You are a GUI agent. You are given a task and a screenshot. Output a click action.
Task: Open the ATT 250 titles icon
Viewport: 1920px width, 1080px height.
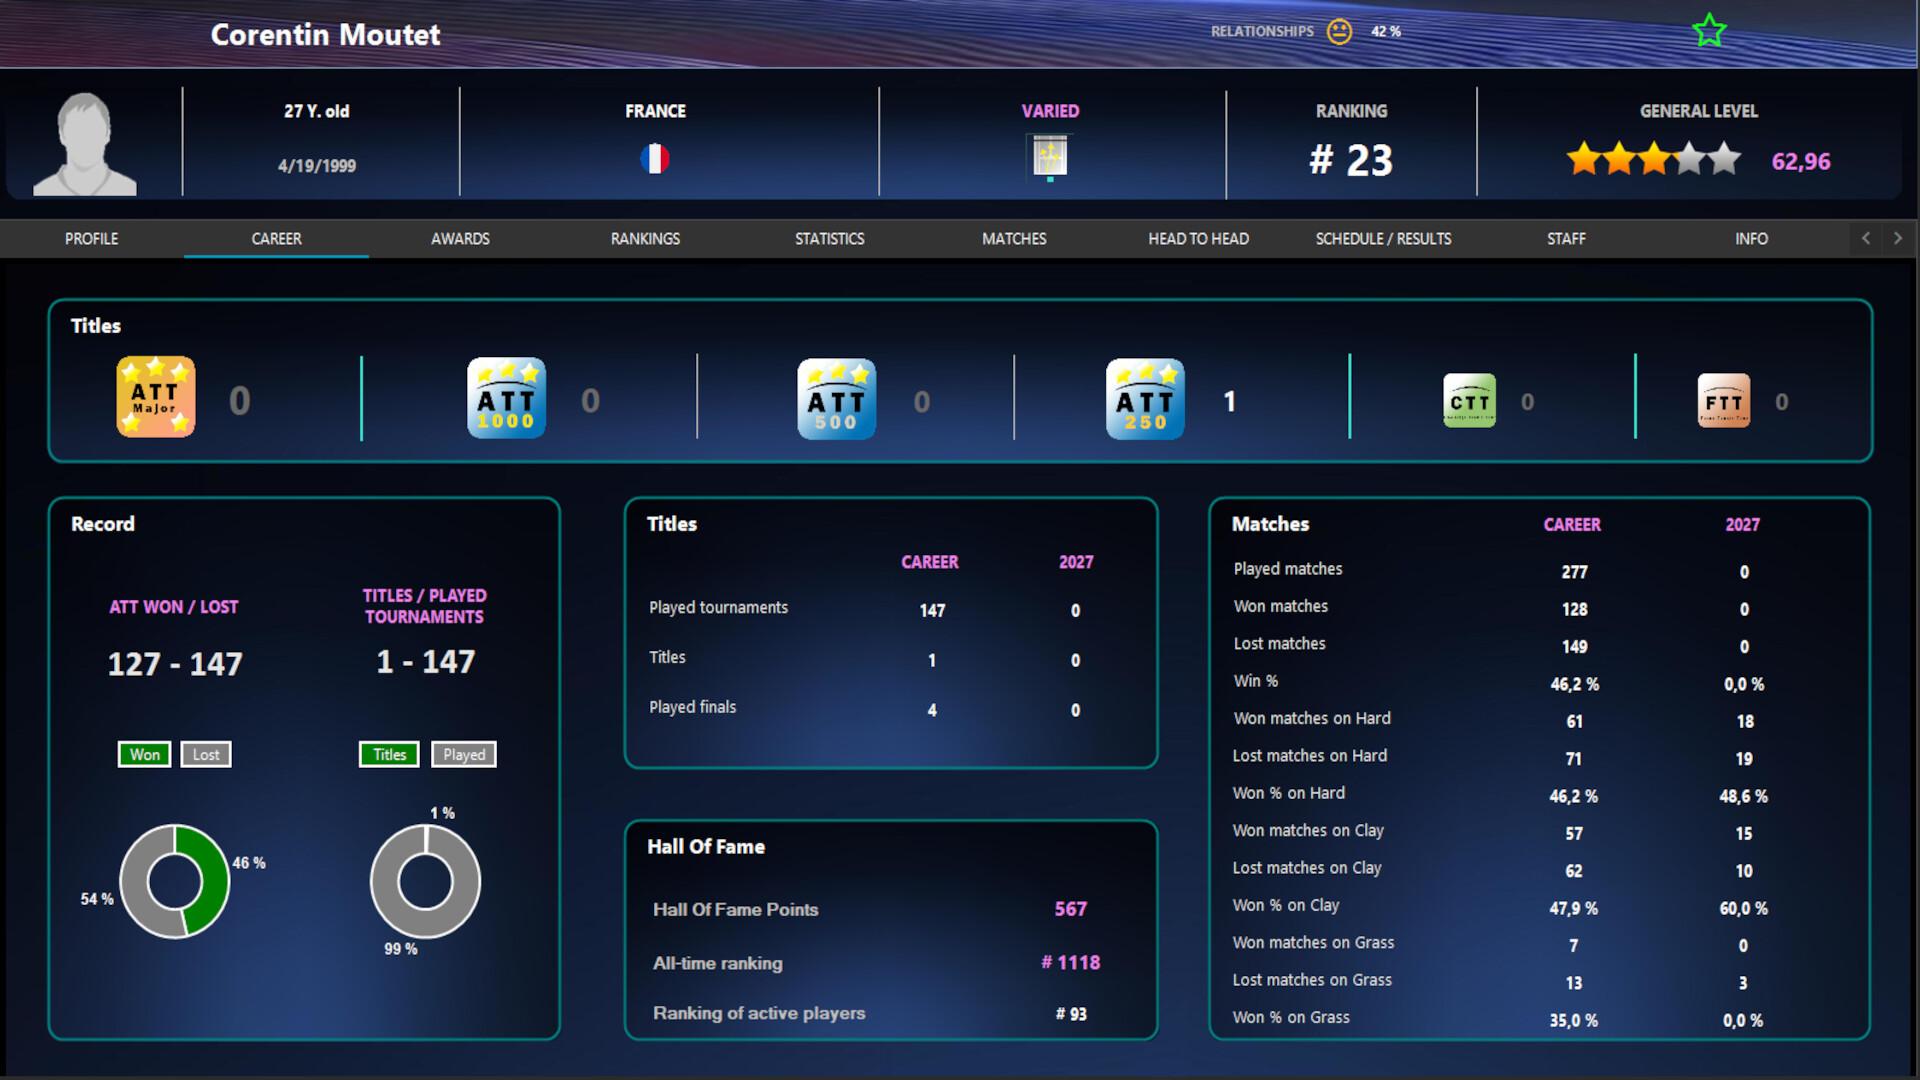click(x=1145, y=399)
